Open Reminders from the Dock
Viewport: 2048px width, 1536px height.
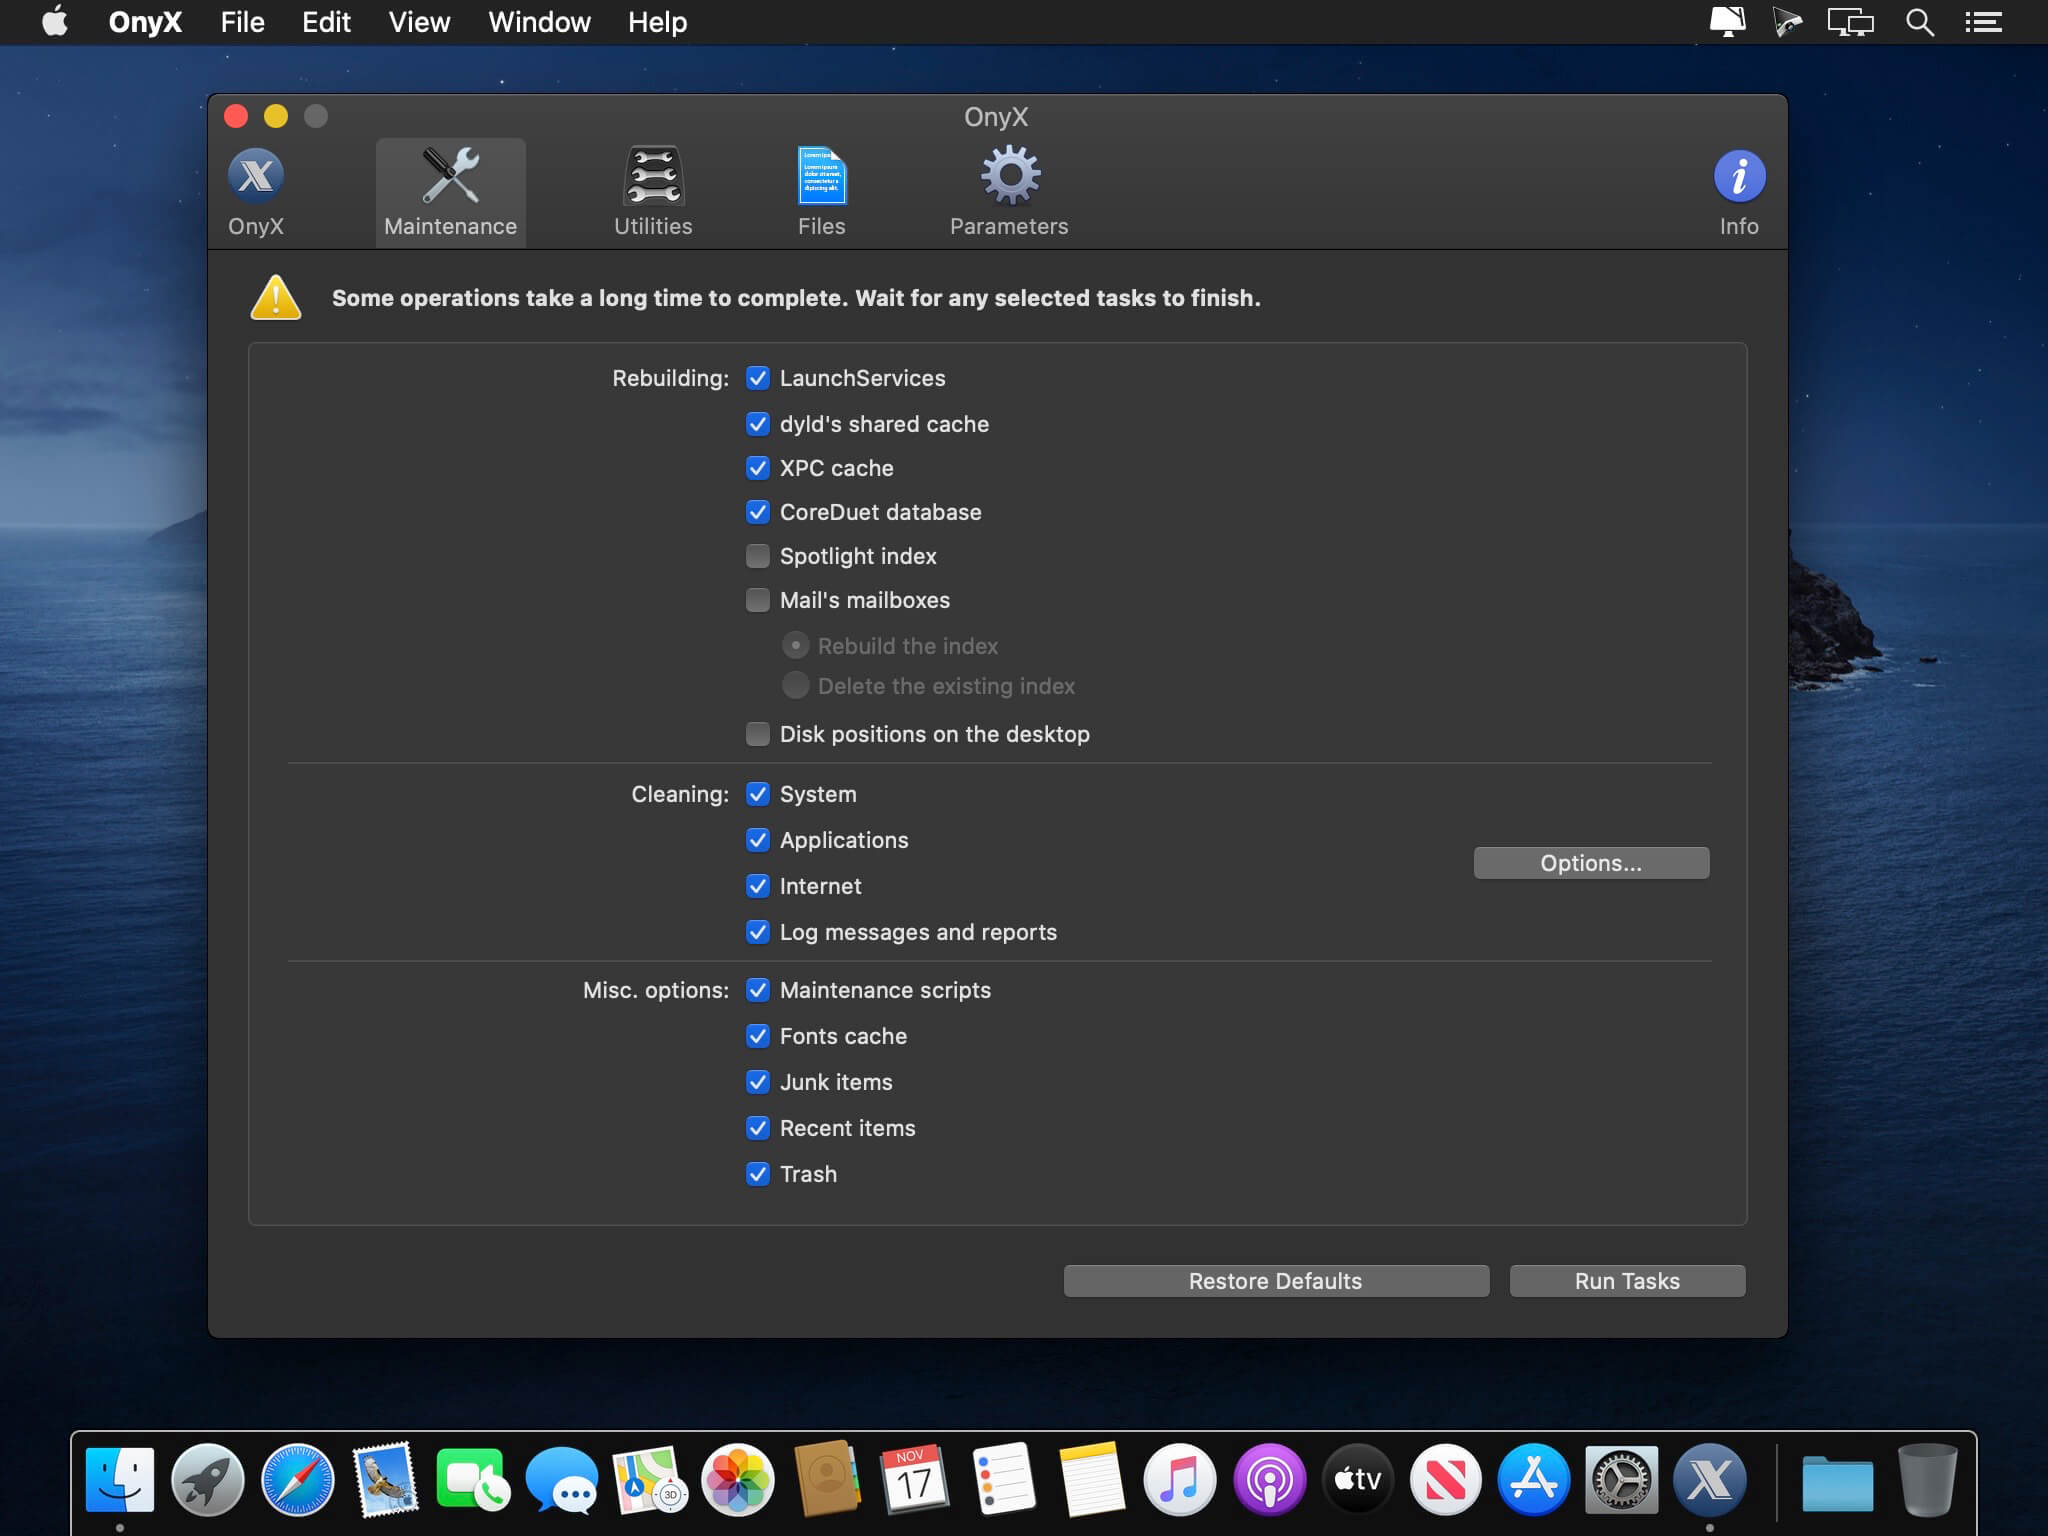[x=1003, y=1479]
